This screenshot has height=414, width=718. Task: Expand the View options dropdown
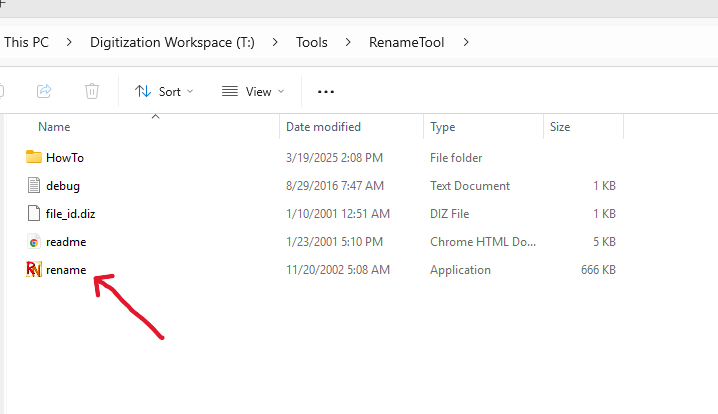253,91
